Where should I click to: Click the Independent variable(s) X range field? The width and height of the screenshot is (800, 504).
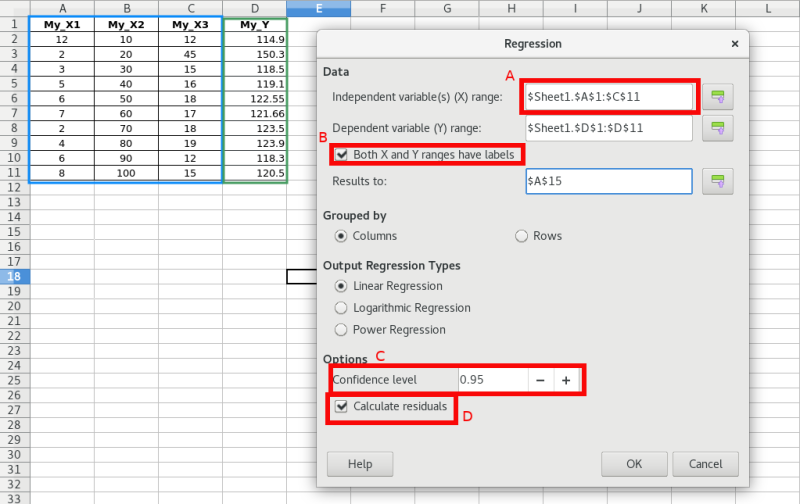point(608,97)
